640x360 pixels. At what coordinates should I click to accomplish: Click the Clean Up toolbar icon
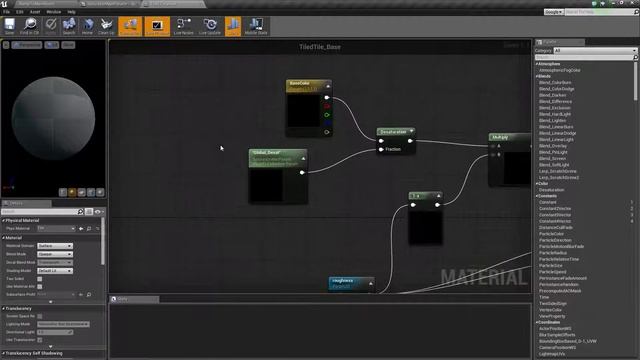click(106, 26)
